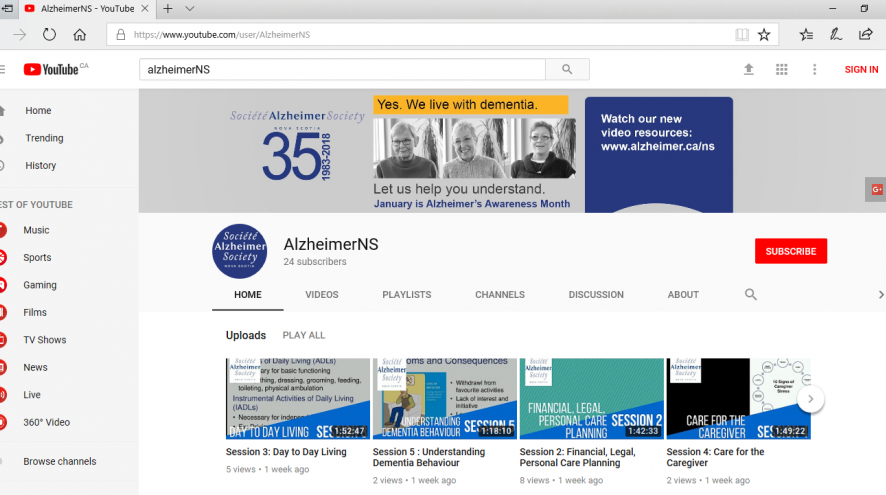Viewport: 886px width, 495px height.
Task: Click the search magnifier button
Action: pyautogui.click(x=567, y=70)
